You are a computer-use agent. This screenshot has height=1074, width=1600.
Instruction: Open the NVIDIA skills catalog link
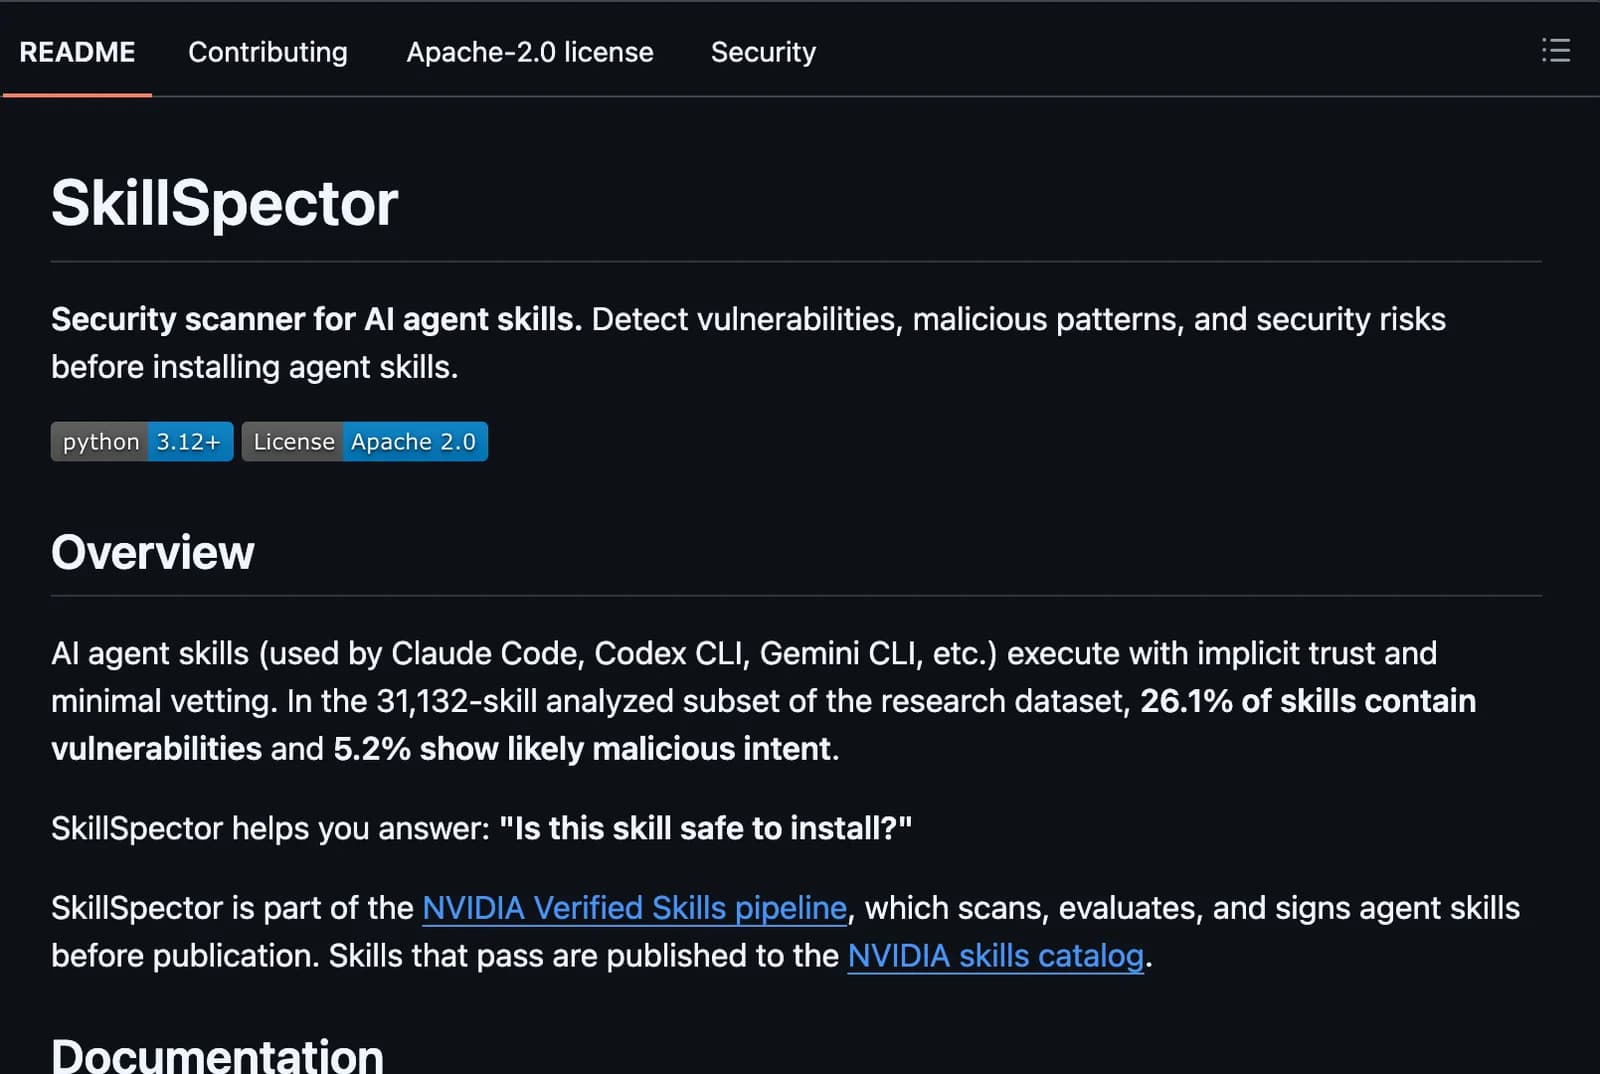point(995,956)
